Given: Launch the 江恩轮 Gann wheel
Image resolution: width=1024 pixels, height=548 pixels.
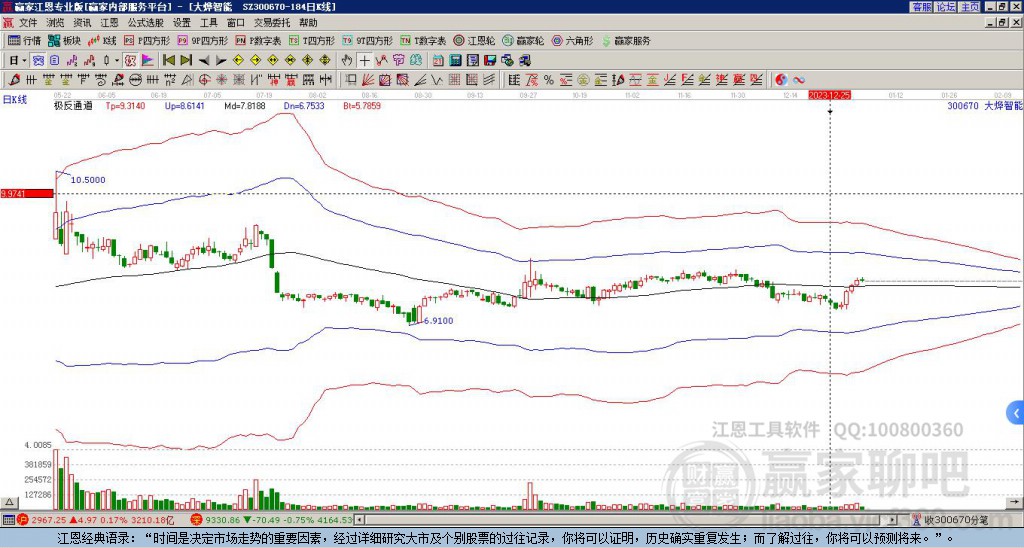Looking at the screenshot, I should 474,40.
